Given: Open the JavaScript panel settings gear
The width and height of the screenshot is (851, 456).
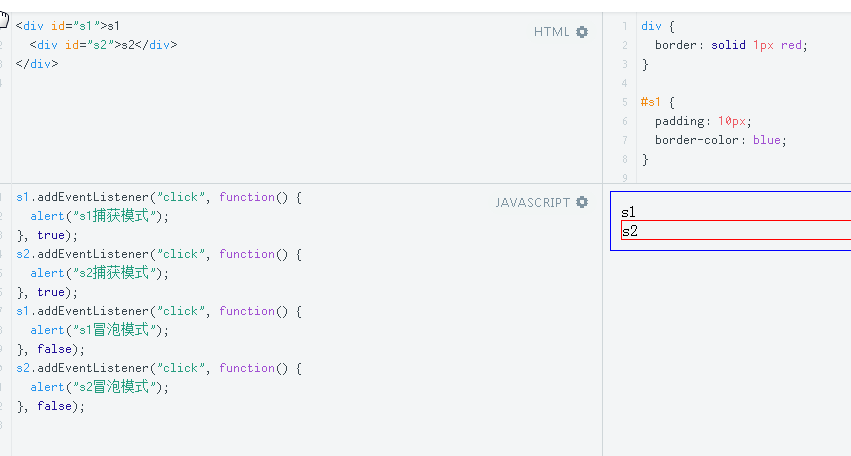Looking at the screenshot, I should [x=582, y=203].
